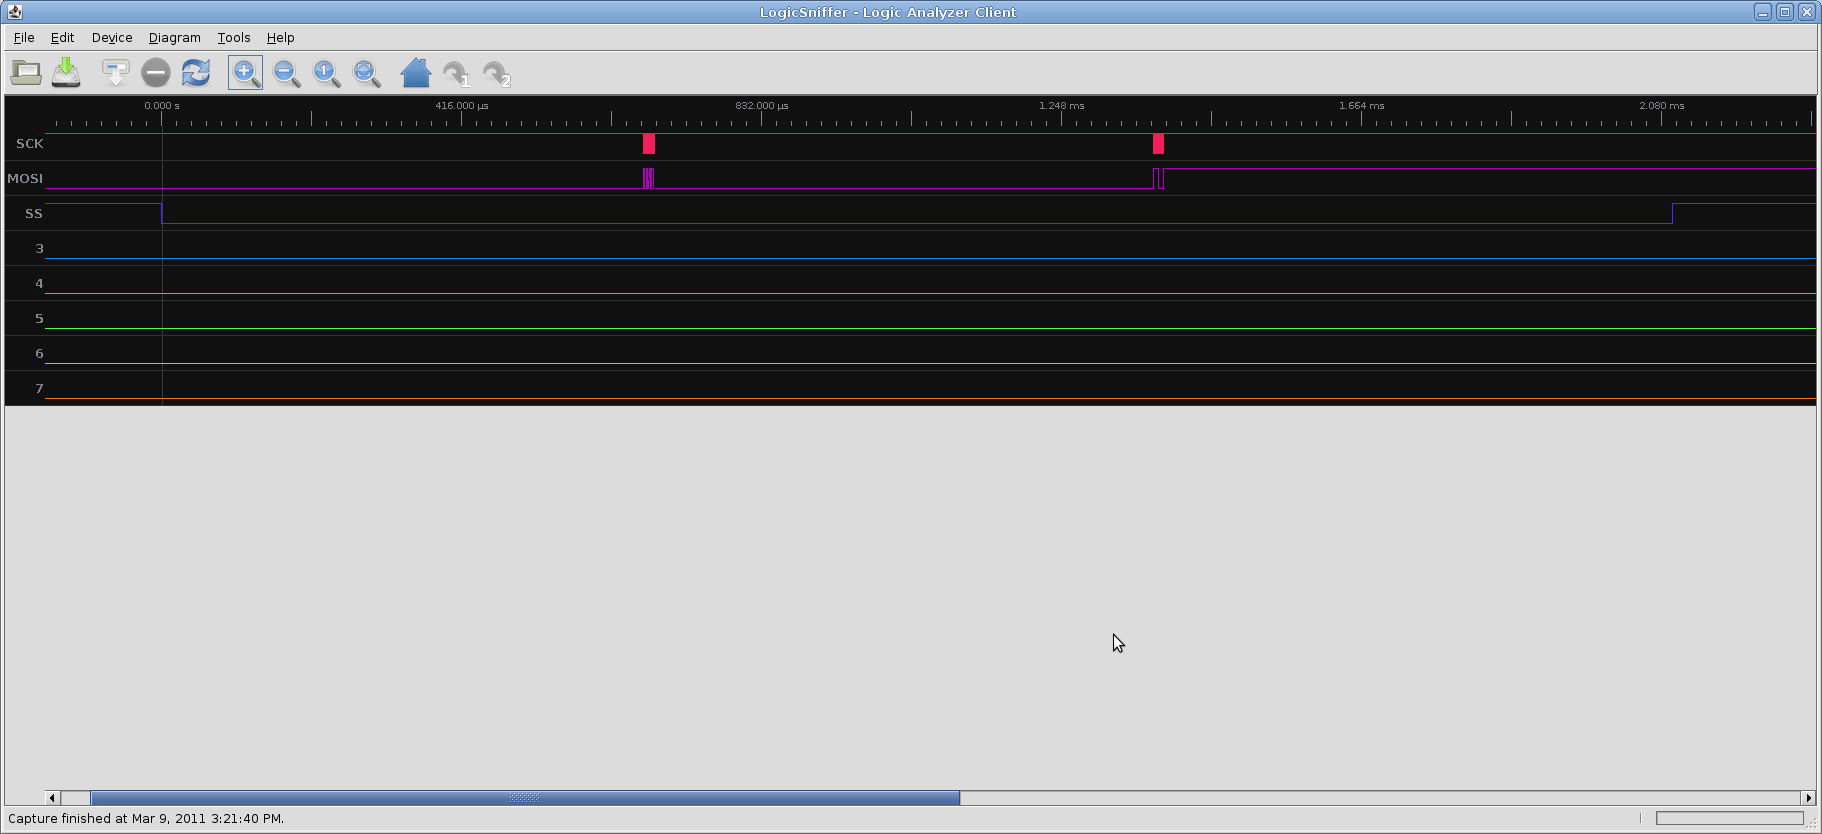1822x834 pixels.
Task: Select channel 3 label
Action: 39,248
